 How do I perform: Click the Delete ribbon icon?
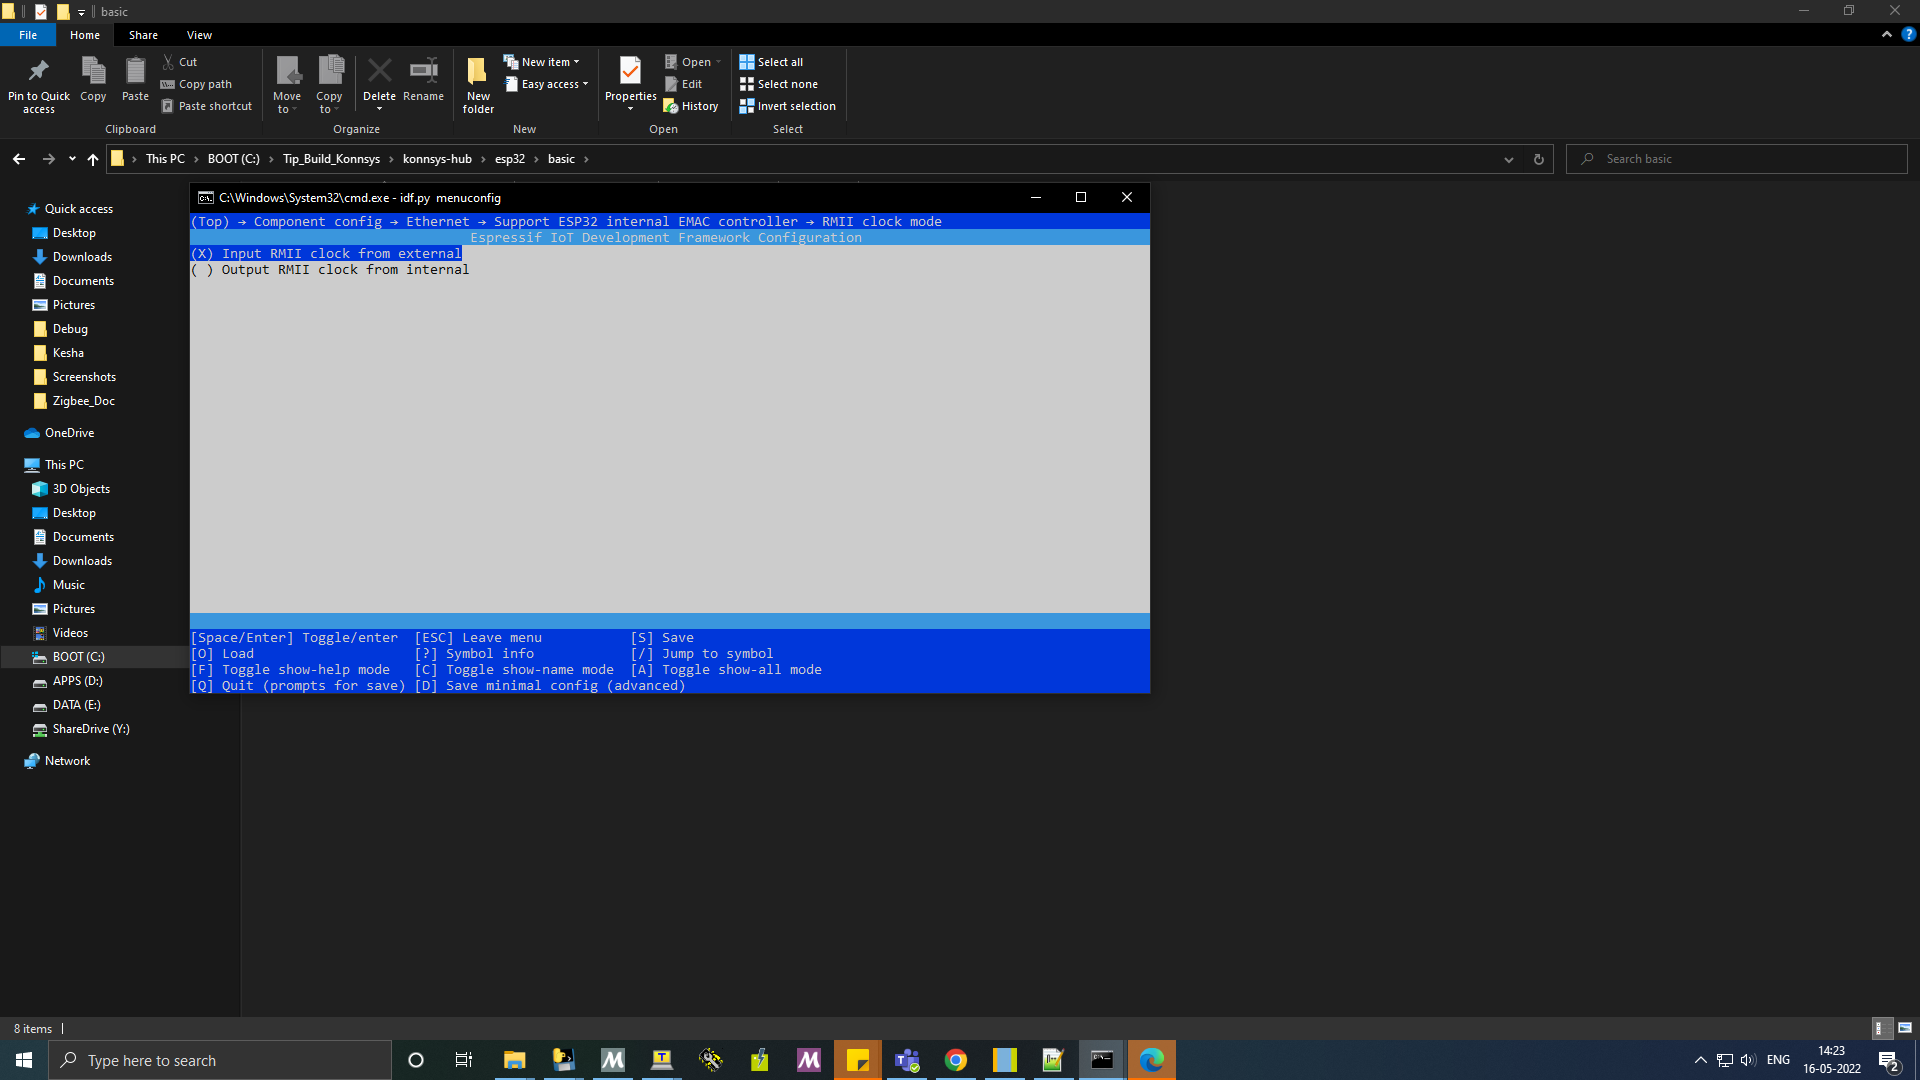[x=379, y=71]
